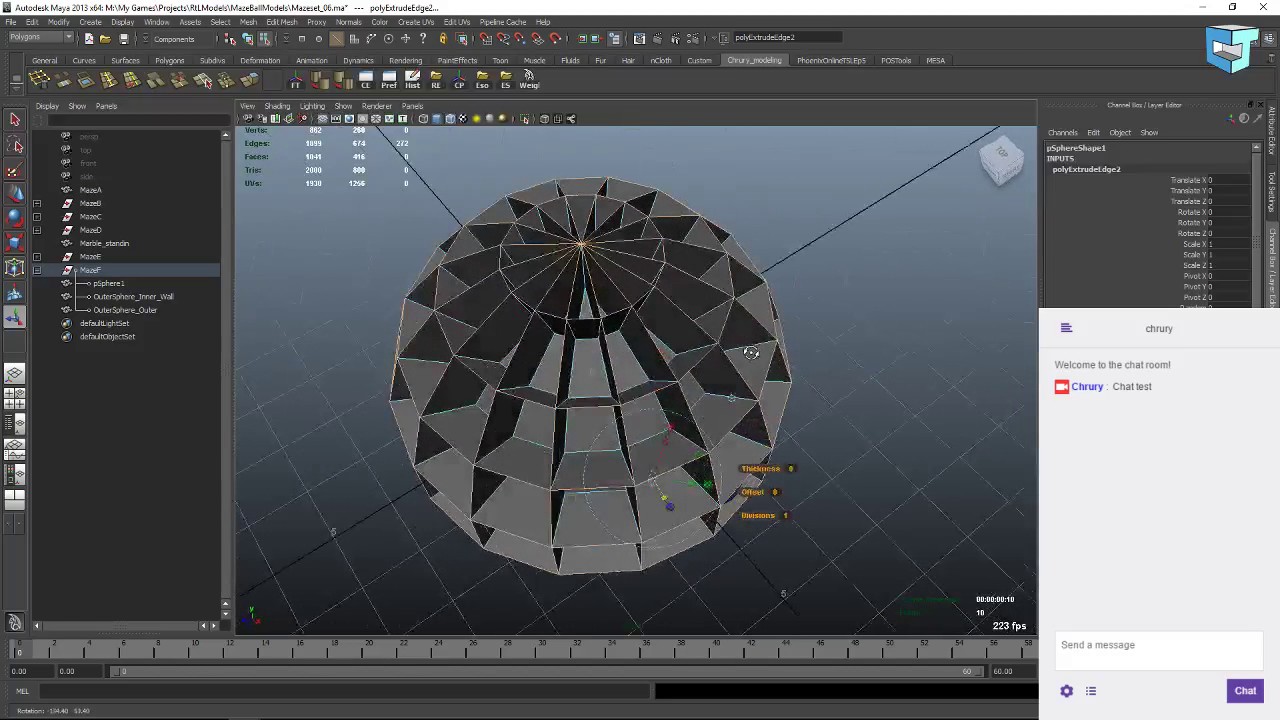Click the open scene folder icon
This screenshot has height=720, width=1280.
click(105, 39)
